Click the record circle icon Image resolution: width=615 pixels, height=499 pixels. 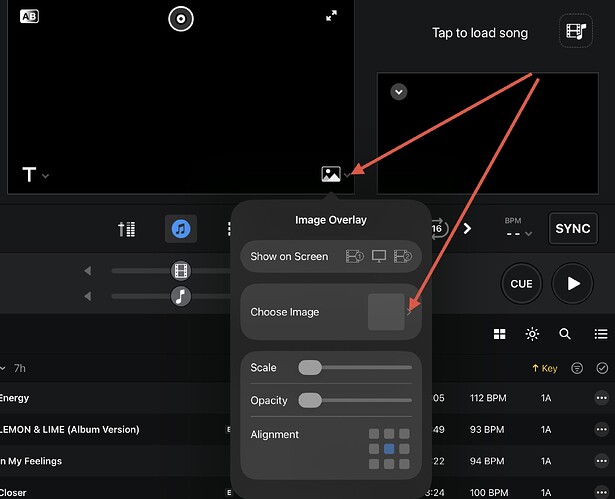point(180,18)
